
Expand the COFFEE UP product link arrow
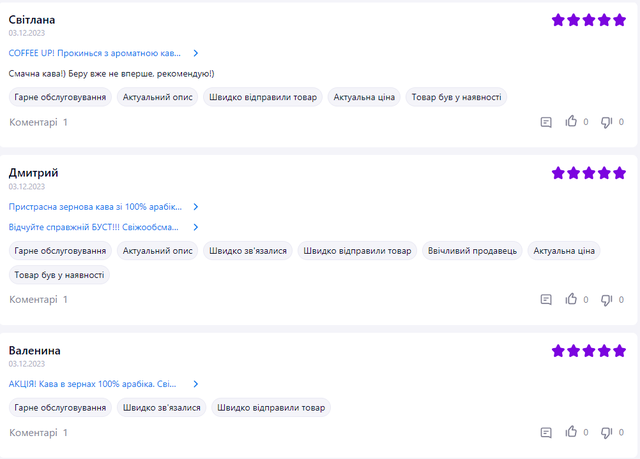[196, 53]
